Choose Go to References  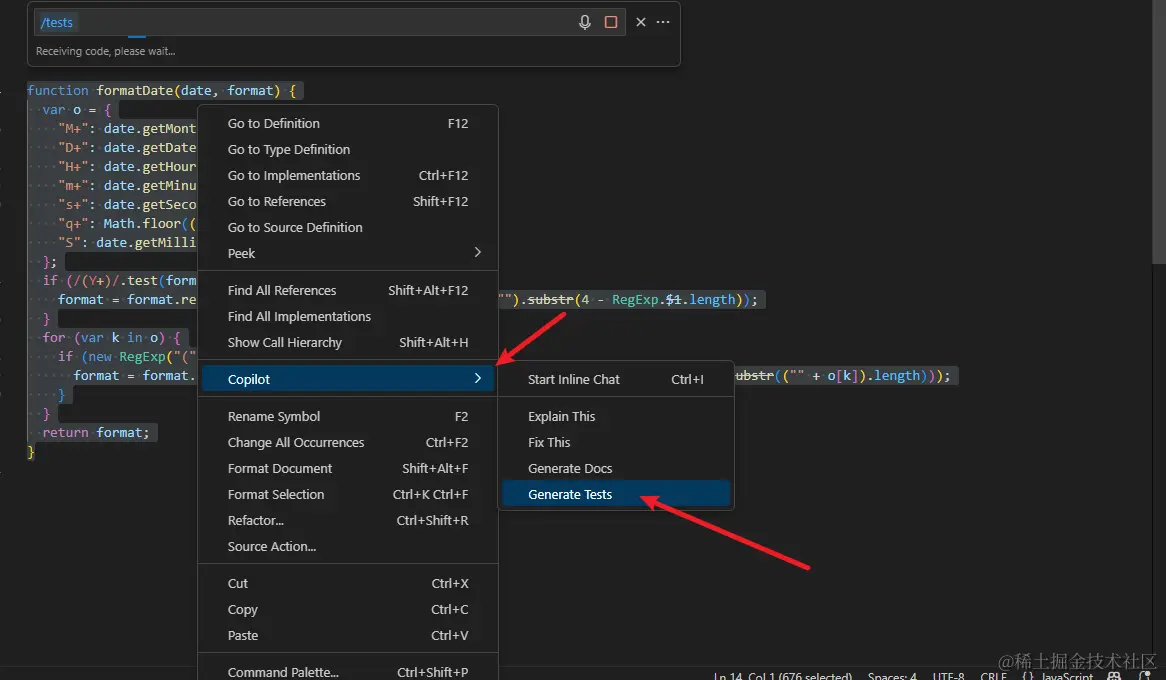coord(348,202)
